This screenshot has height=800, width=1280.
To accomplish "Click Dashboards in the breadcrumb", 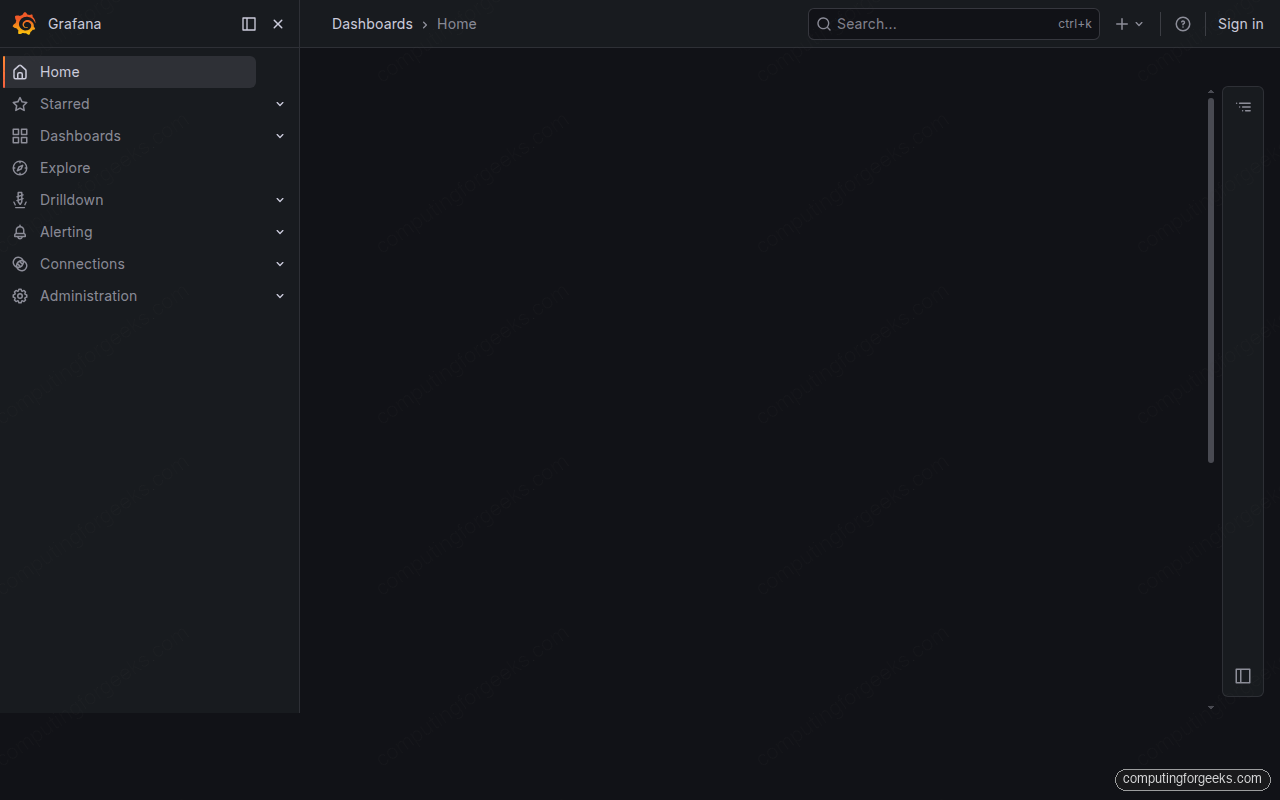I will tap(372, 23).
